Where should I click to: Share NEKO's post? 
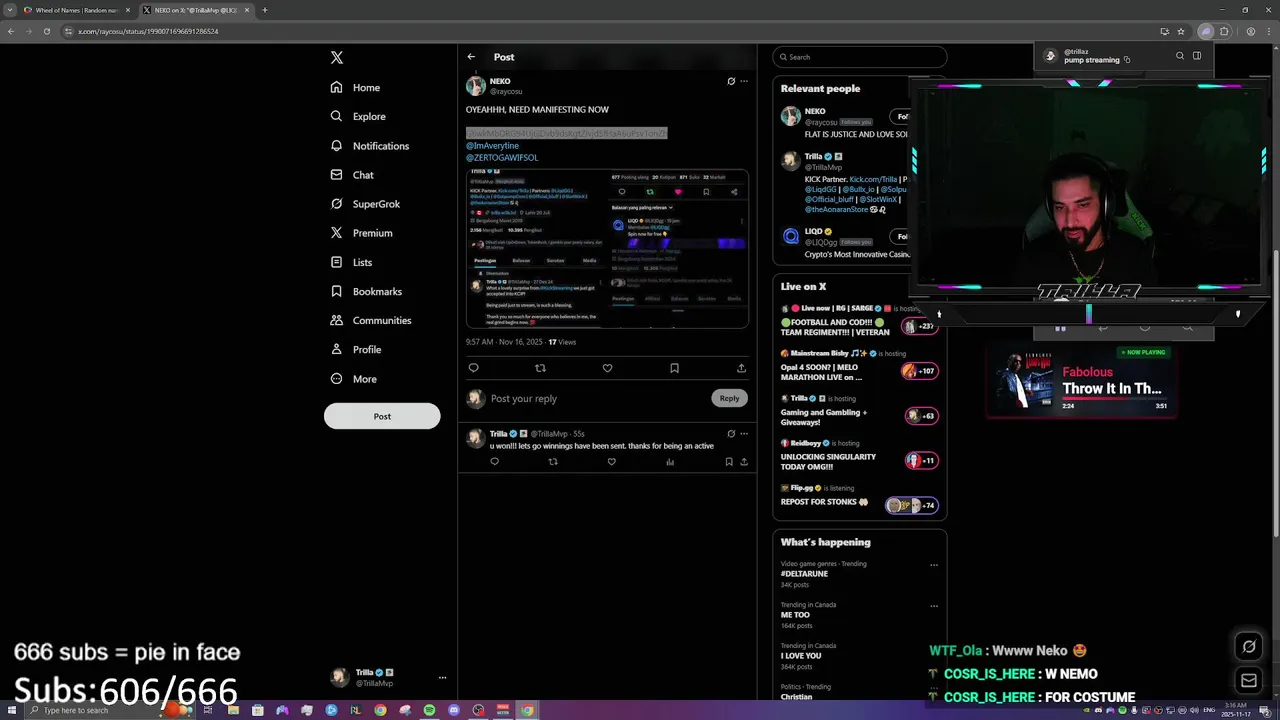pyautogui.click(x=741, y=368)
